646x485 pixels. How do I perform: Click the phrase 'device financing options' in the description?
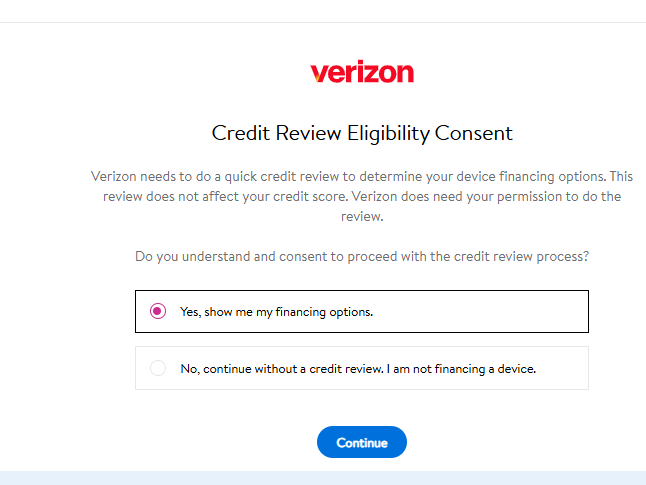click(522, 176)
